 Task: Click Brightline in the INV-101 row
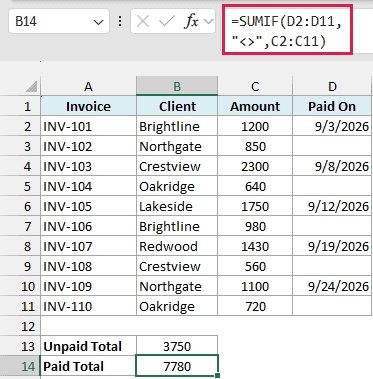tap(177, 126)
